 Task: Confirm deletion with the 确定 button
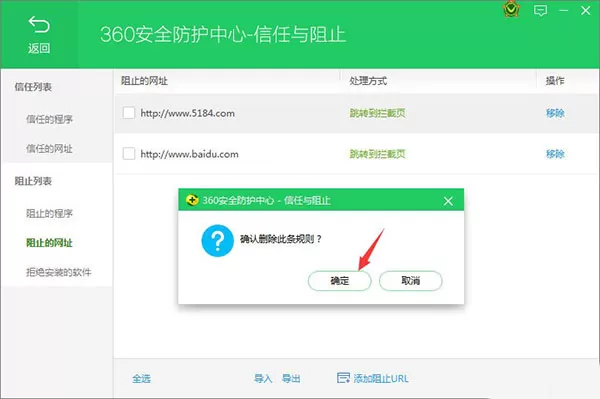339,281
